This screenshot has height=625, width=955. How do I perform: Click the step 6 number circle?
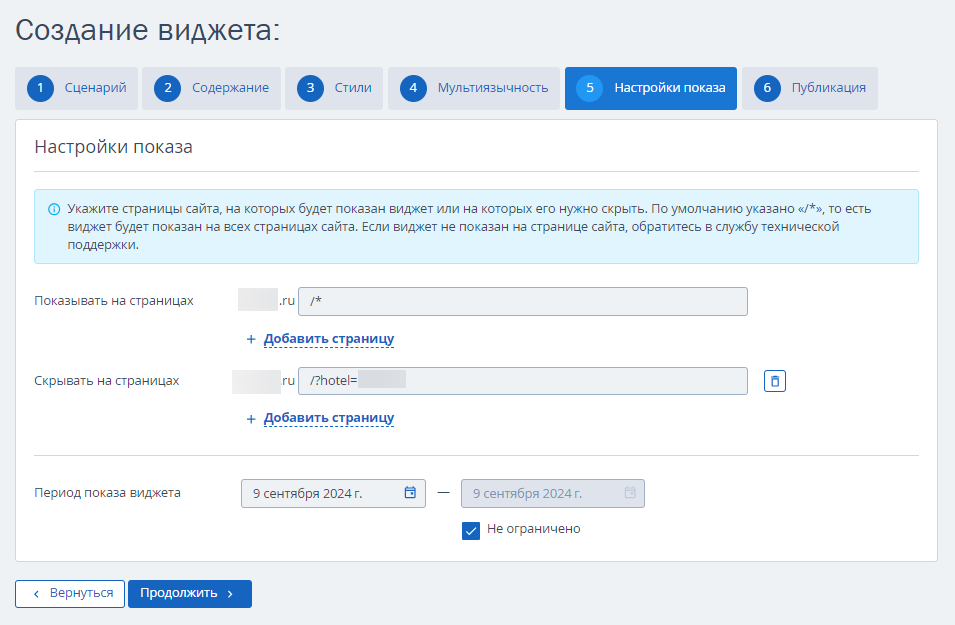pos(767,88)
